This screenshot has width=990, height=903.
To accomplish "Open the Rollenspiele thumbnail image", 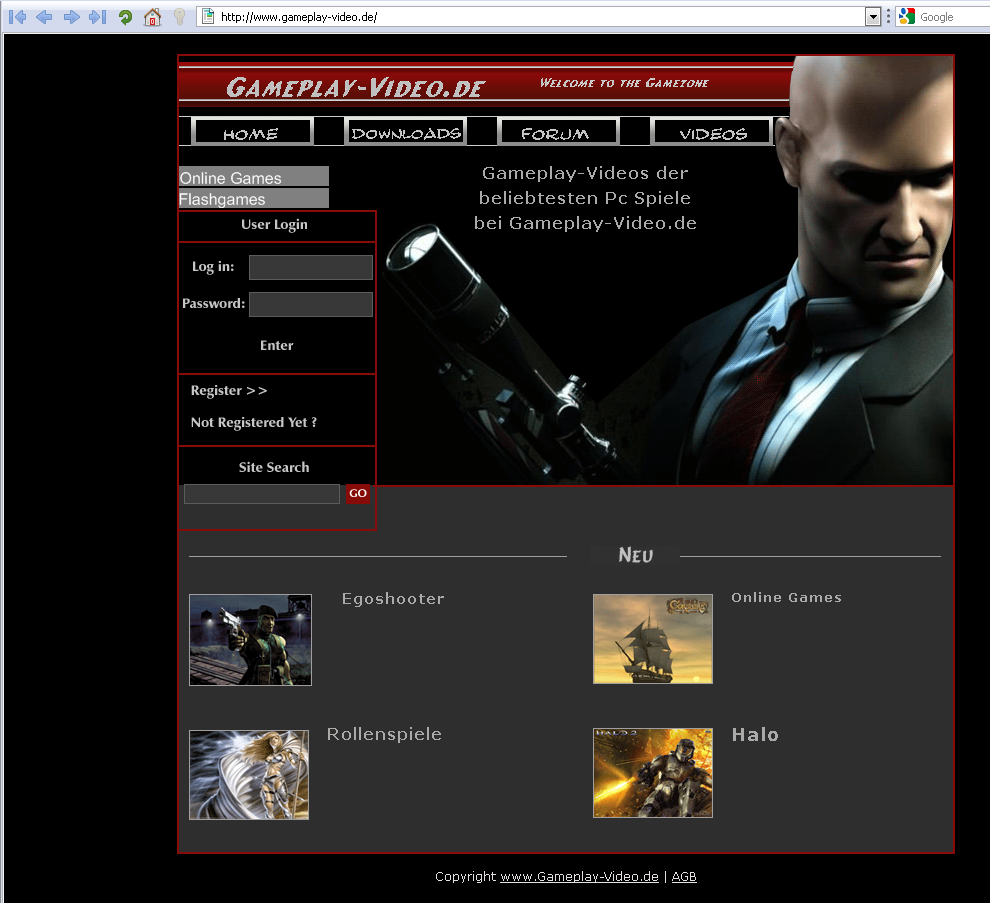I will (249, 775).
